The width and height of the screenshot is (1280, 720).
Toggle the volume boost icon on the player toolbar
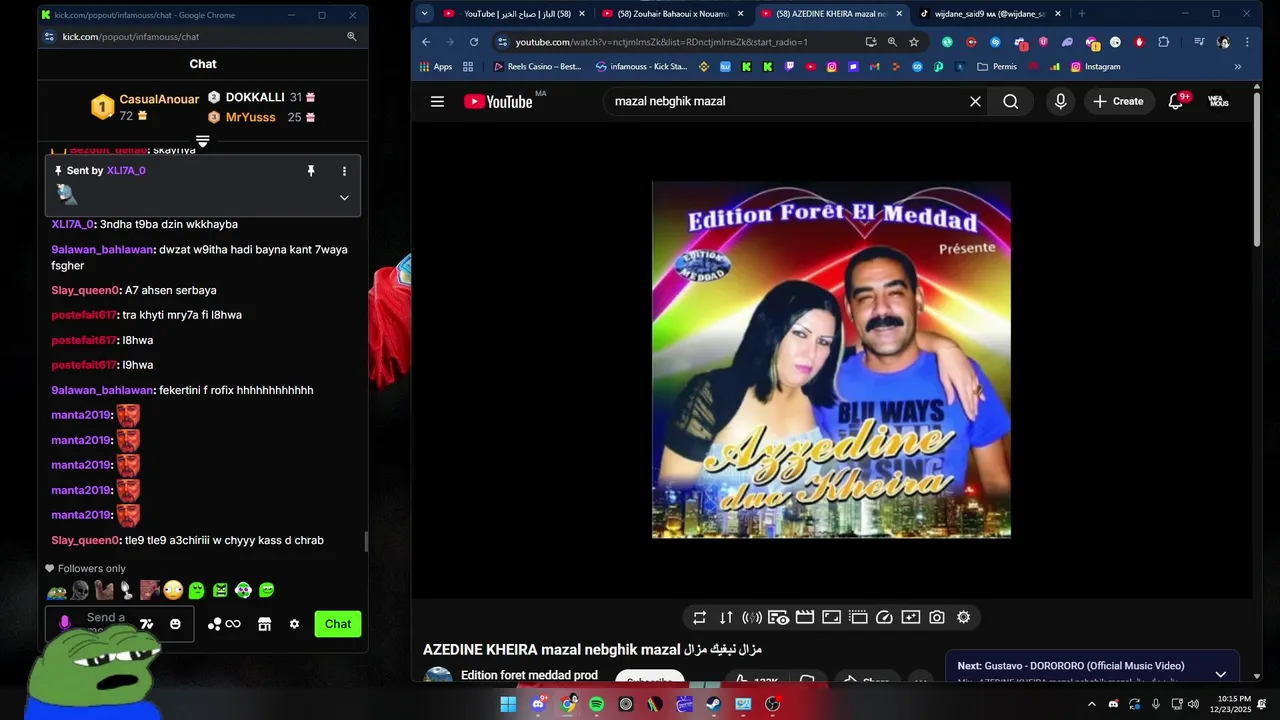point(753,617)
